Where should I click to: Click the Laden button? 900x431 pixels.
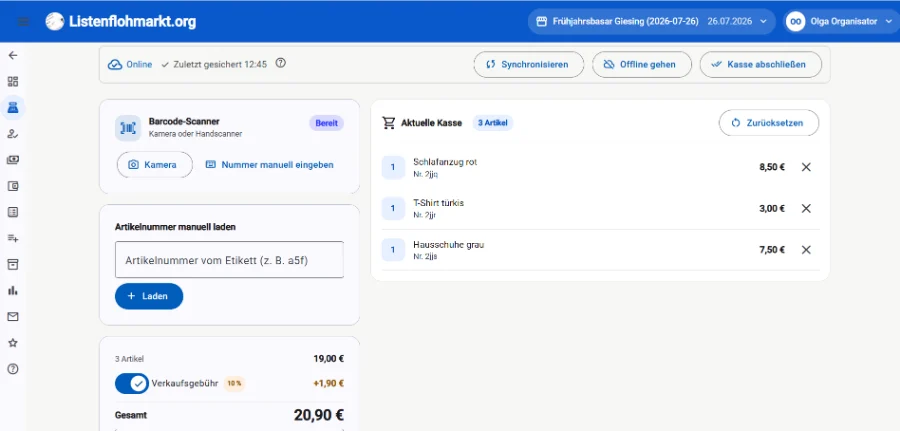149,296
